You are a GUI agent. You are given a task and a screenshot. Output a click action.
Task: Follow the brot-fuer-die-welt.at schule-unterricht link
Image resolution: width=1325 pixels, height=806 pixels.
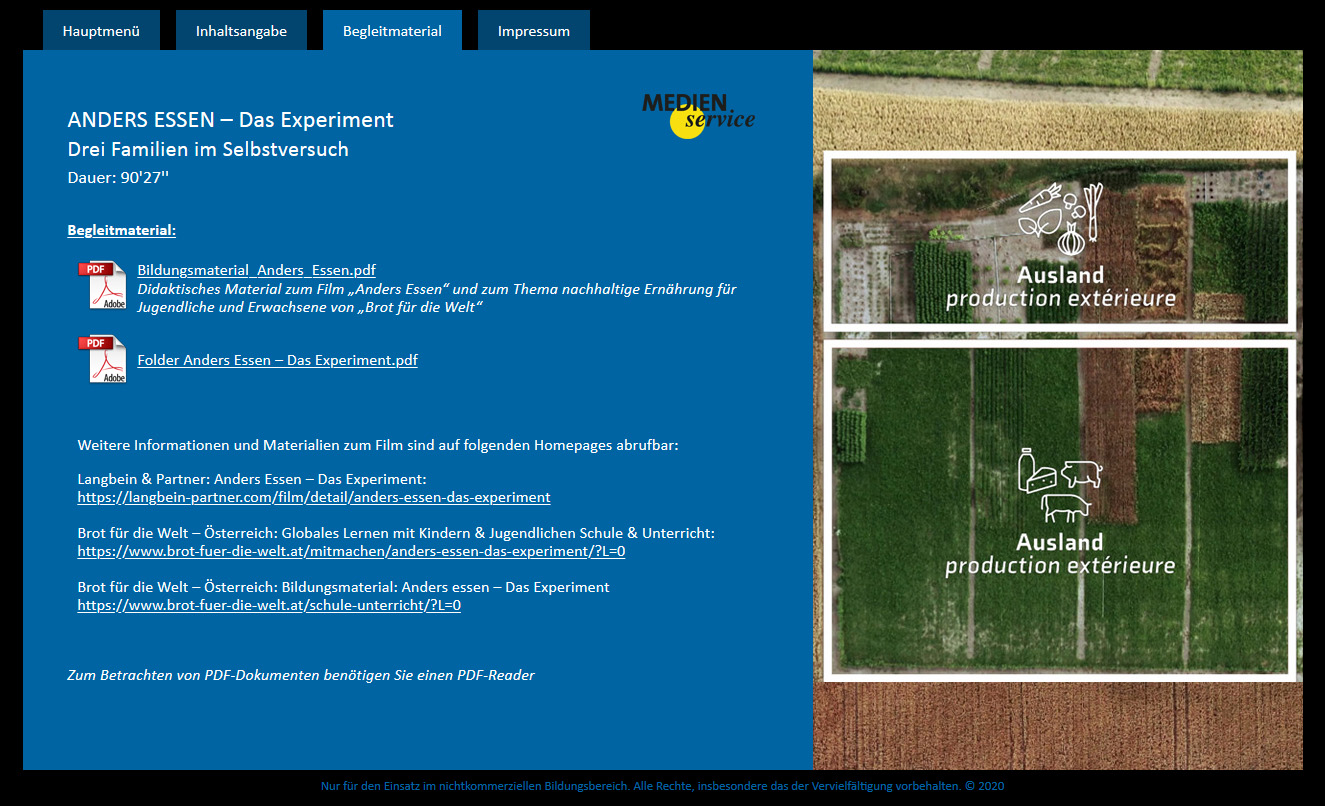click(269, 605)
